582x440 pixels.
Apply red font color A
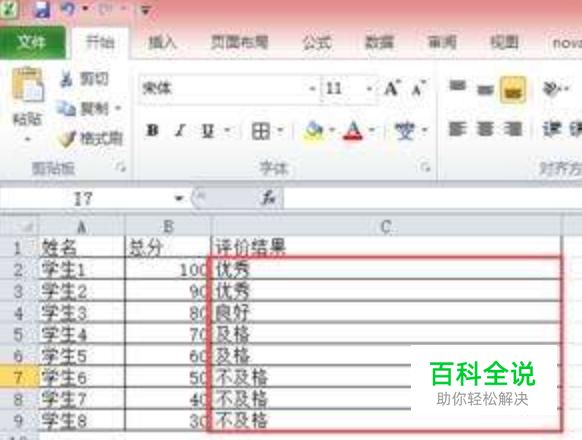(x=353, y=131)
